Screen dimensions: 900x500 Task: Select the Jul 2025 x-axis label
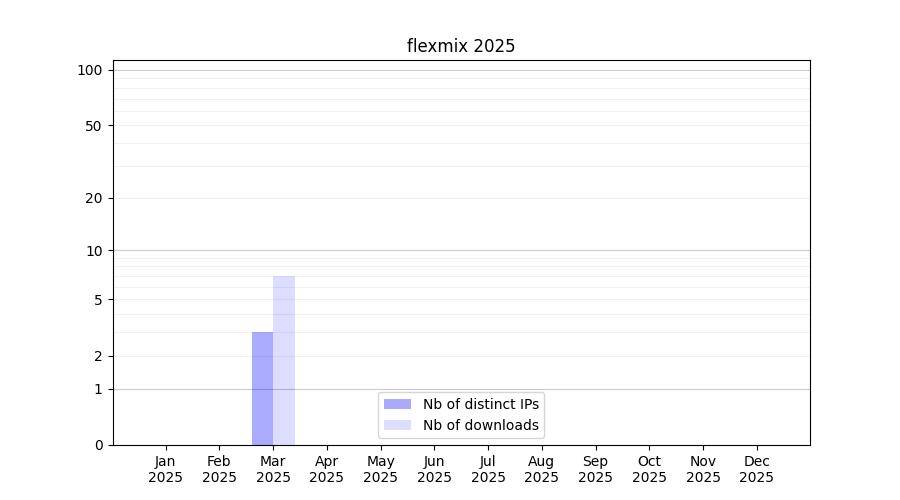[x=488, y=469]
